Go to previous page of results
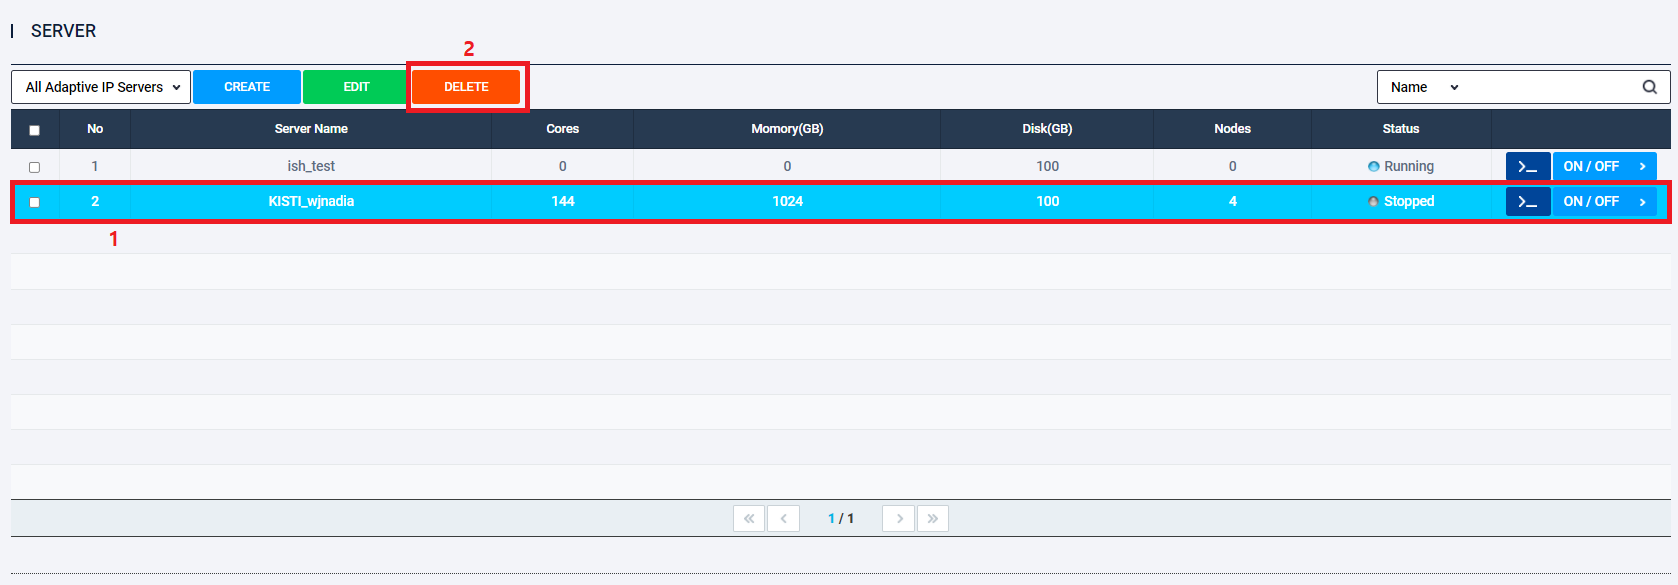1678x585 pixels. pos(783,518)
